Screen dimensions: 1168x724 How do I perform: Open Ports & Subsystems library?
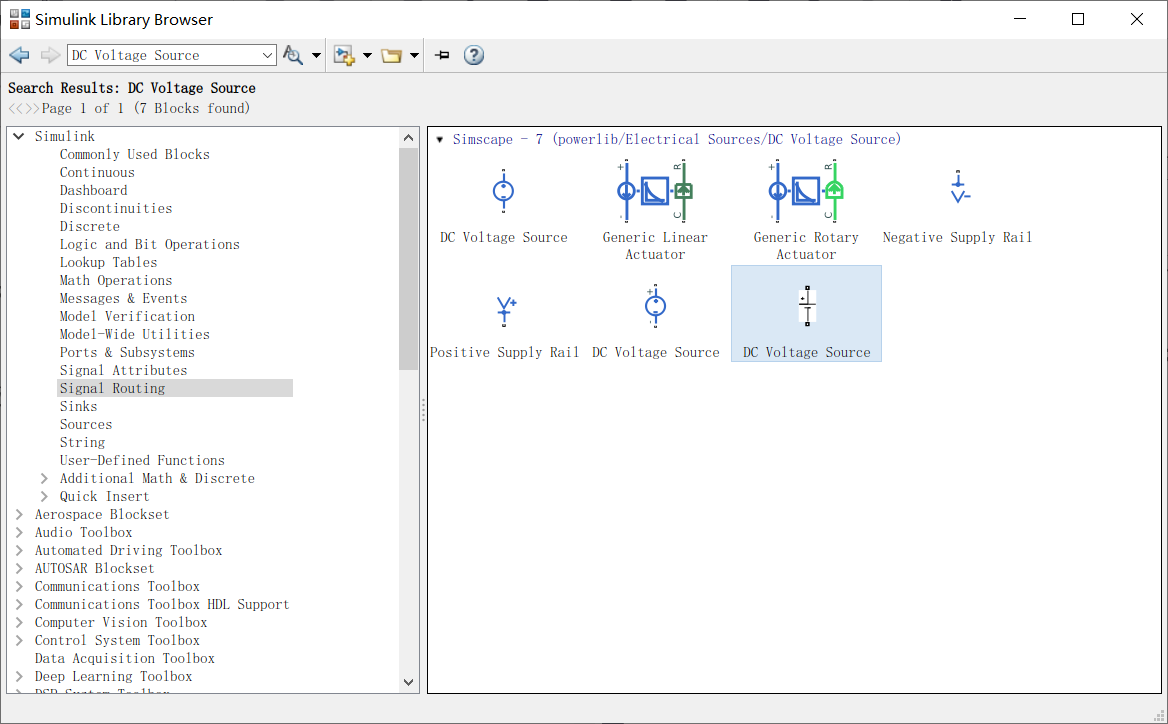coord(127,352)
